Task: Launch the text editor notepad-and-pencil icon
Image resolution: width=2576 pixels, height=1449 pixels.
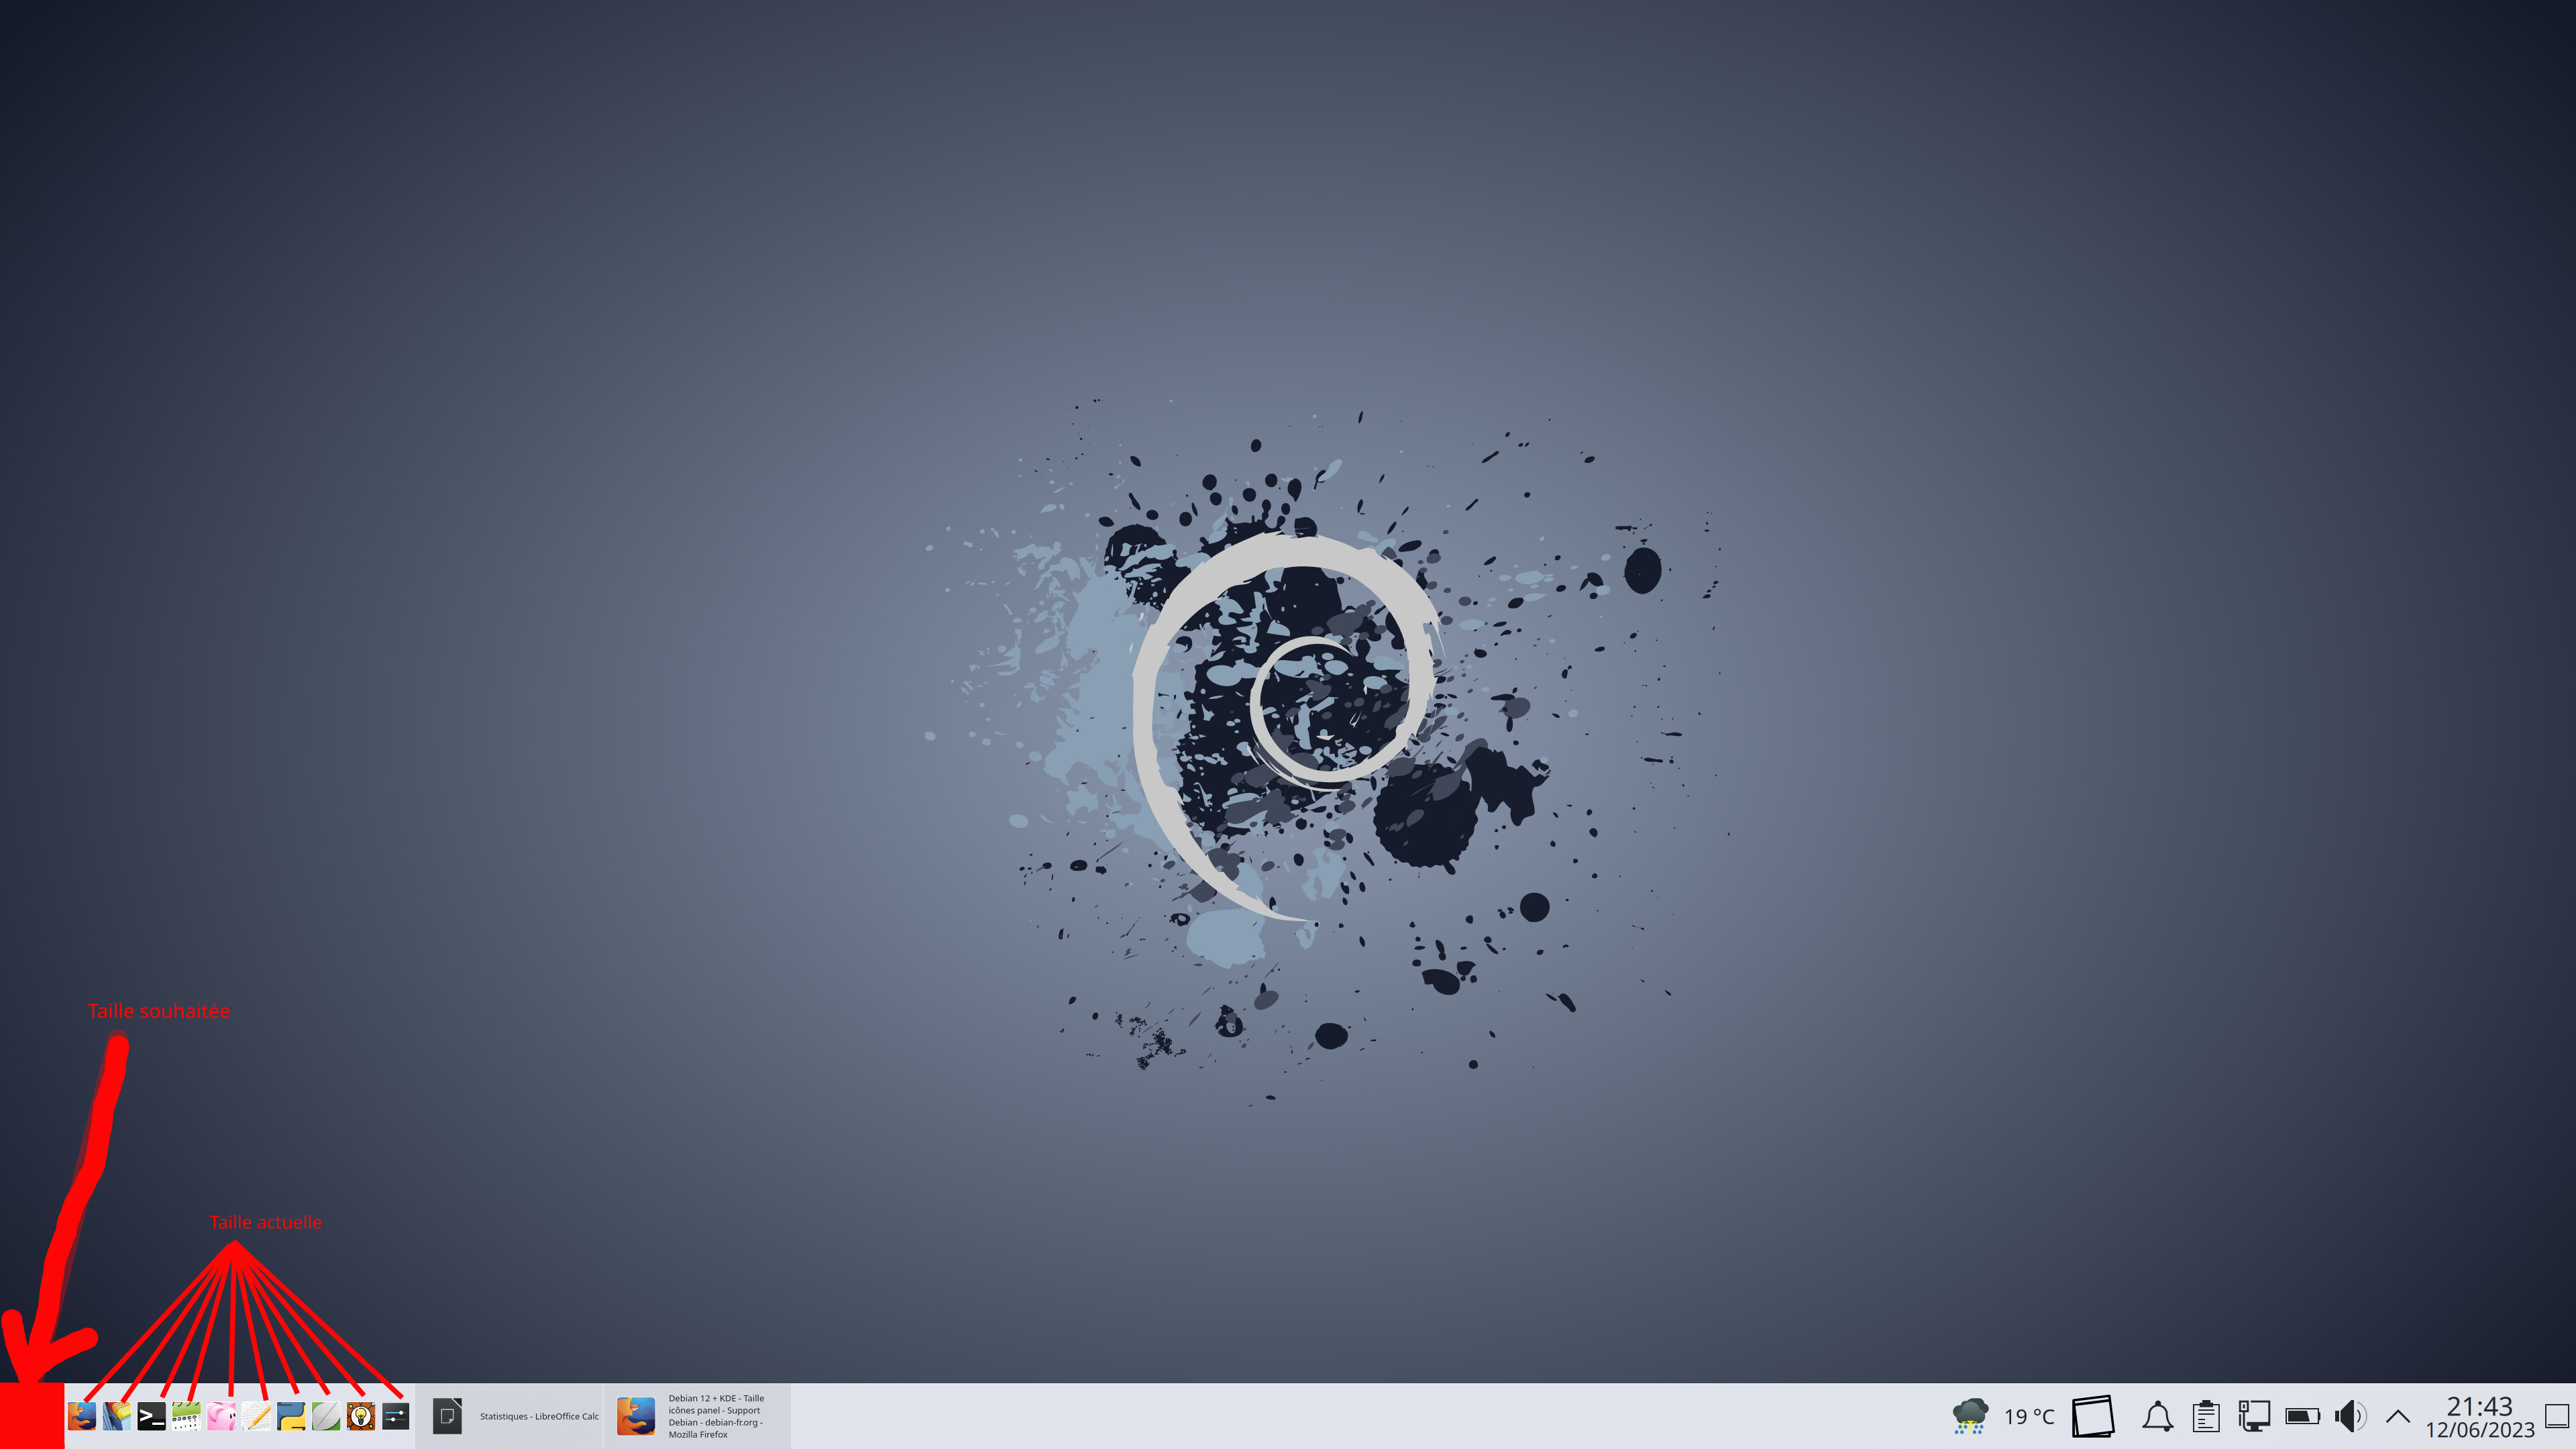Action: tap(257, 1416)
